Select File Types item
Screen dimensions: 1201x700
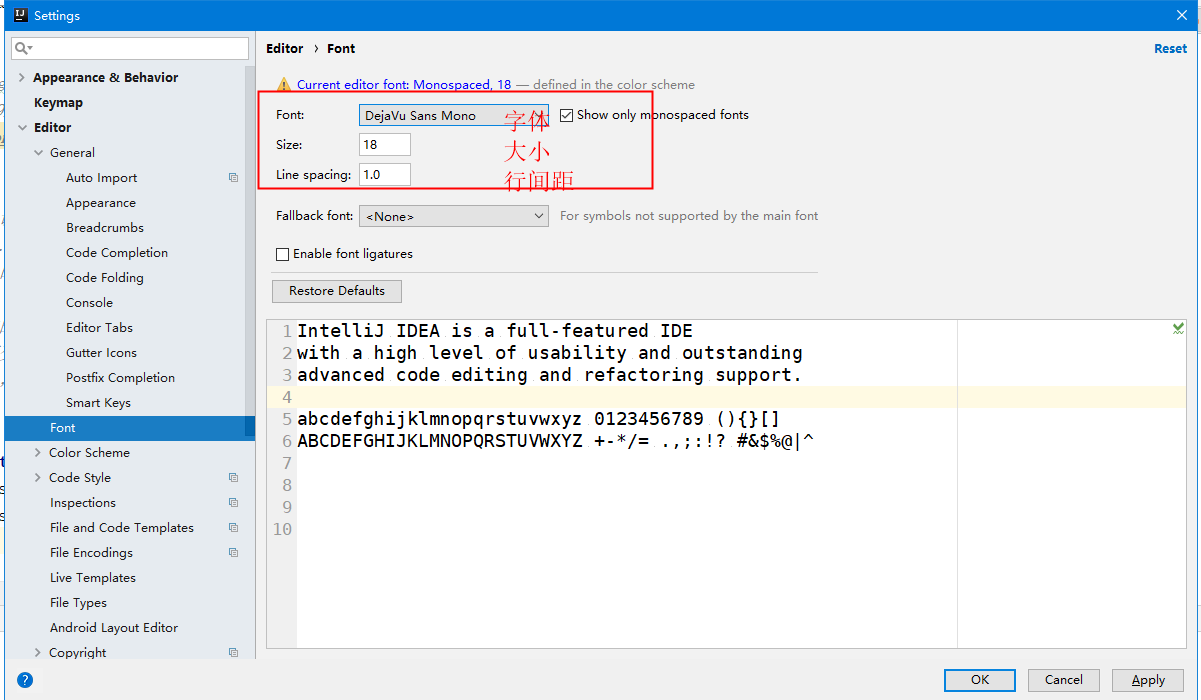pos(78,603)
